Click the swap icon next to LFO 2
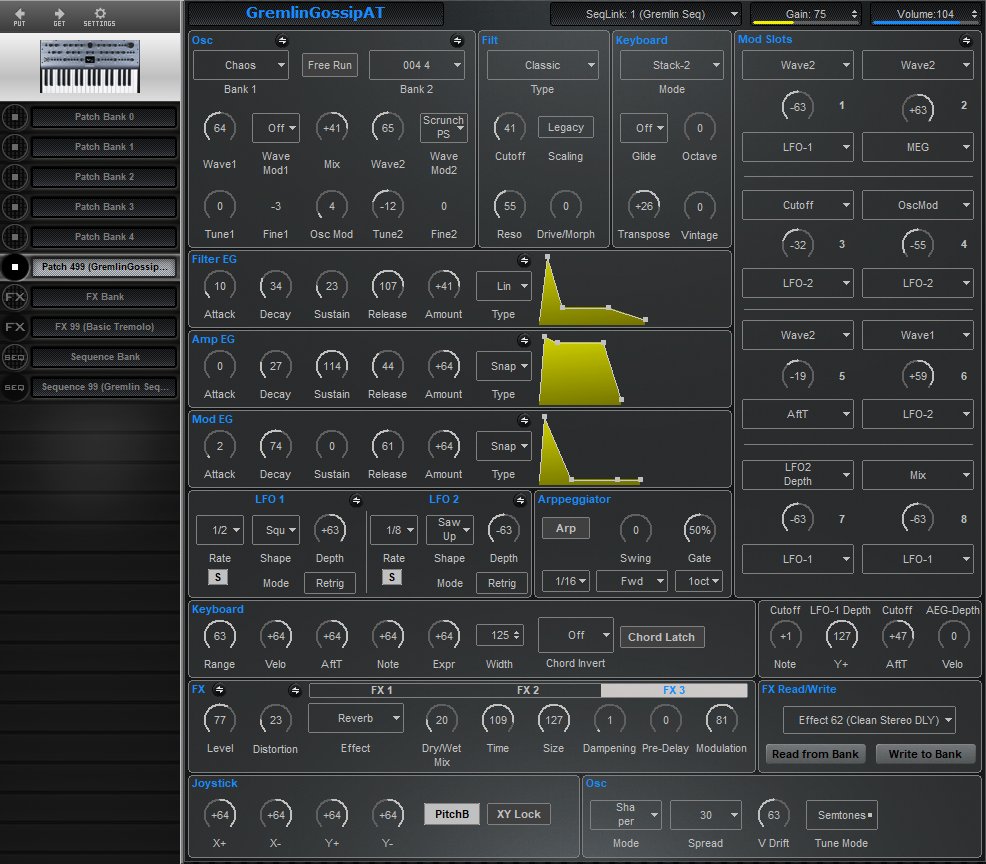The height and width of the screenshot is (864, 986). point(520,501)
